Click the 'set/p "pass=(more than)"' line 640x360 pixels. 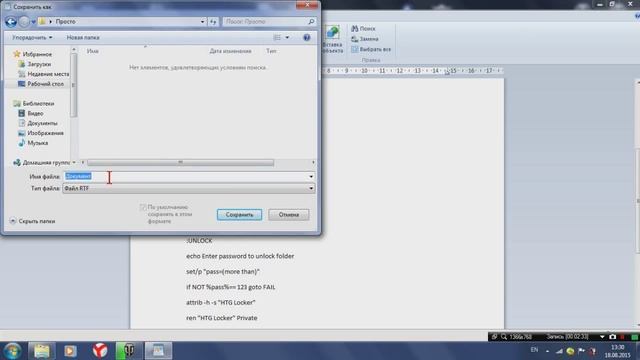[x=223, y=271]
